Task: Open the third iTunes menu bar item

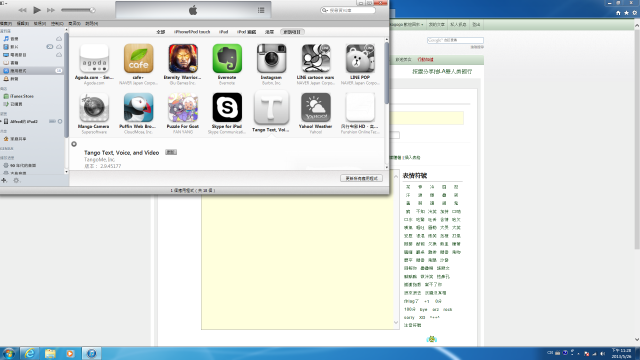Action: 40,24
